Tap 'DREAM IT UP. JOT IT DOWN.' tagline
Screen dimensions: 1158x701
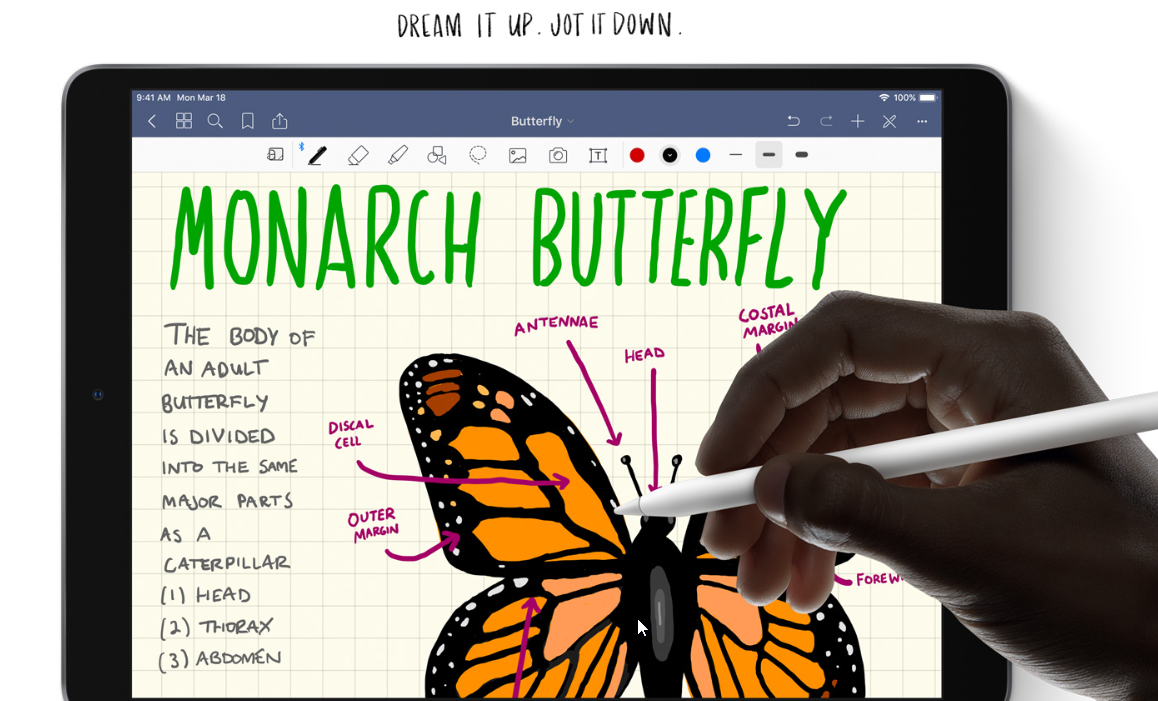point(540,26)
